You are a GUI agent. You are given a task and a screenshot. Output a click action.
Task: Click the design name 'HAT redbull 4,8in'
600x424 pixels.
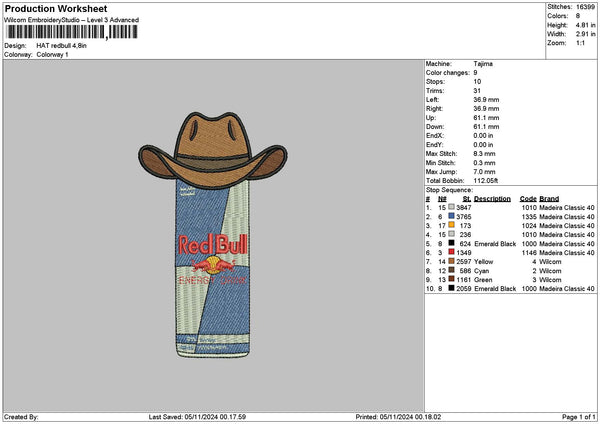[x=62, y=46]
